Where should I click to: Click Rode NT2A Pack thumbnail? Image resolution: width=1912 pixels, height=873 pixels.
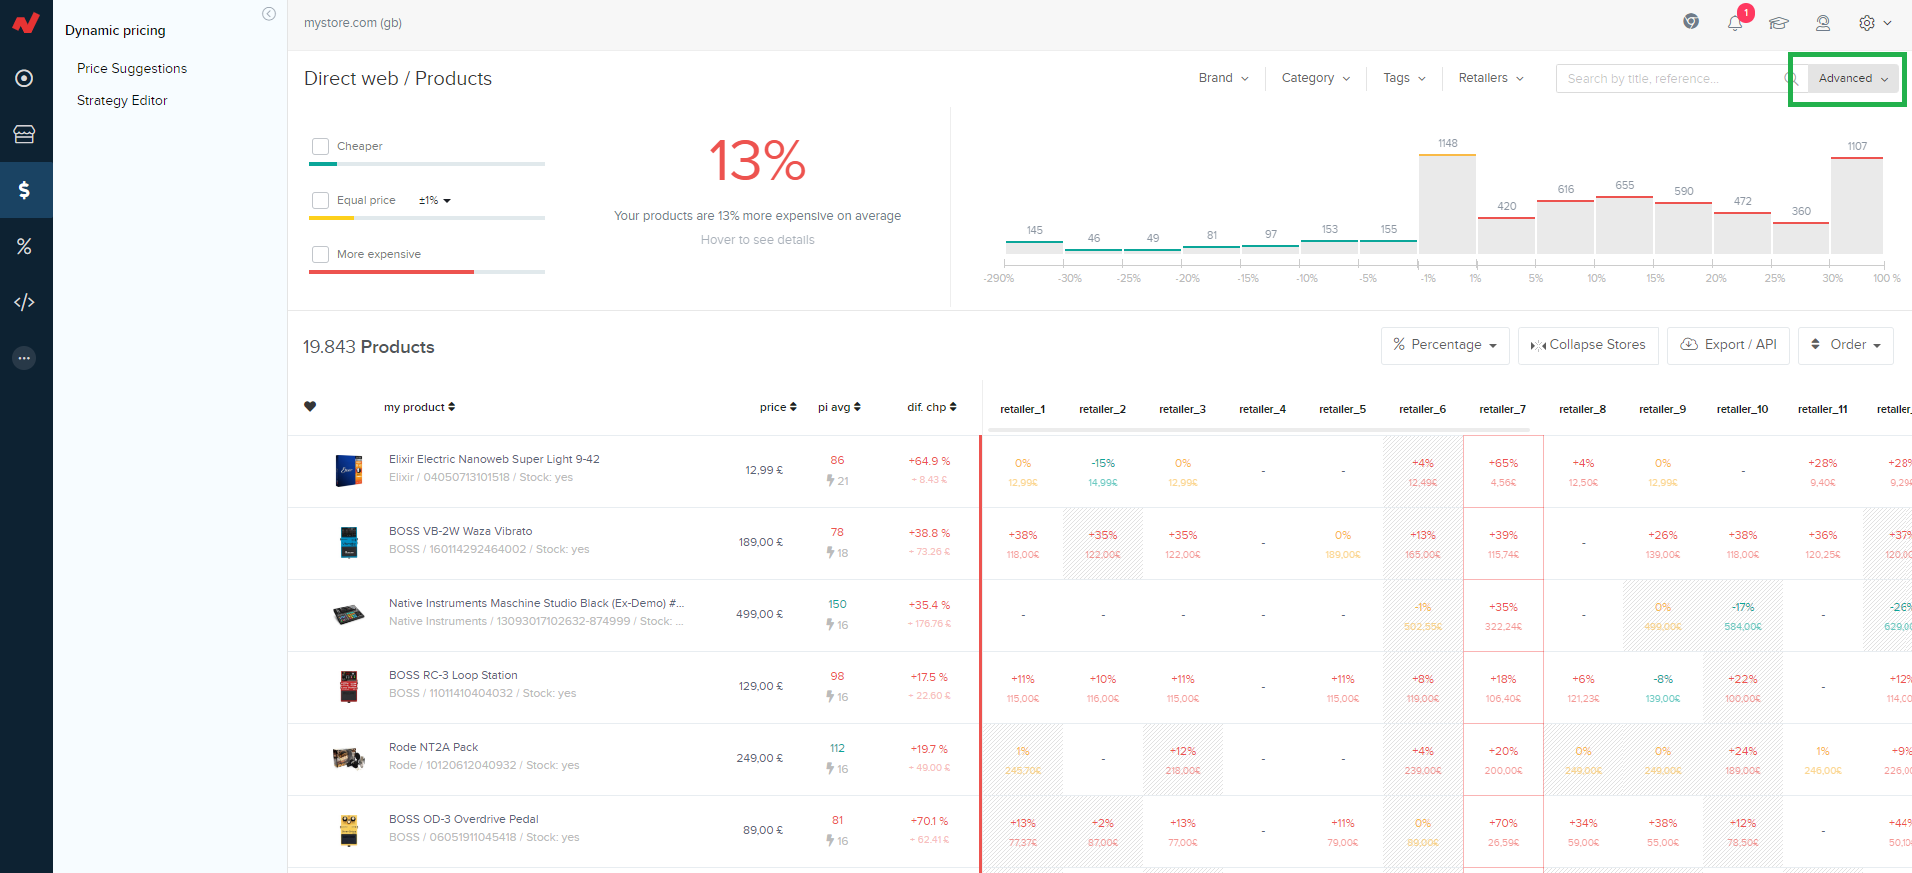349,758
